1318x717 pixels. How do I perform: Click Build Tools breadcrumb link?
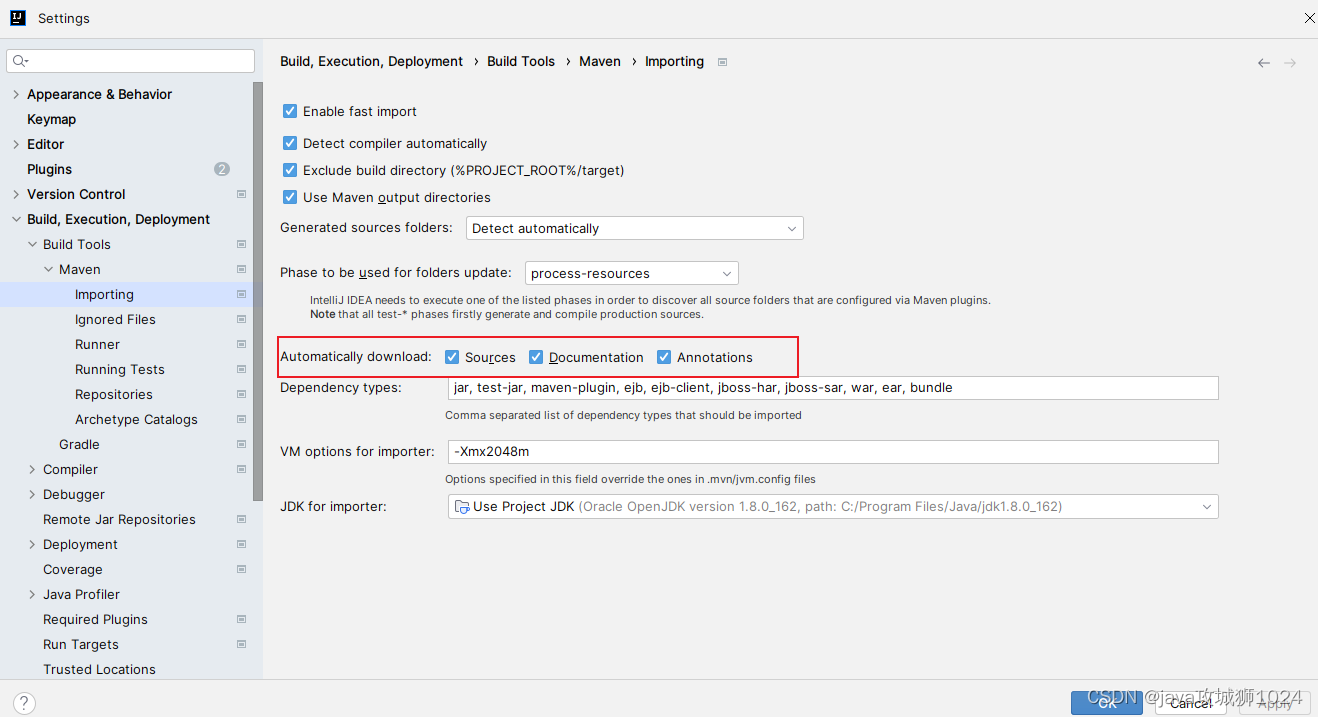pos(521,61)
